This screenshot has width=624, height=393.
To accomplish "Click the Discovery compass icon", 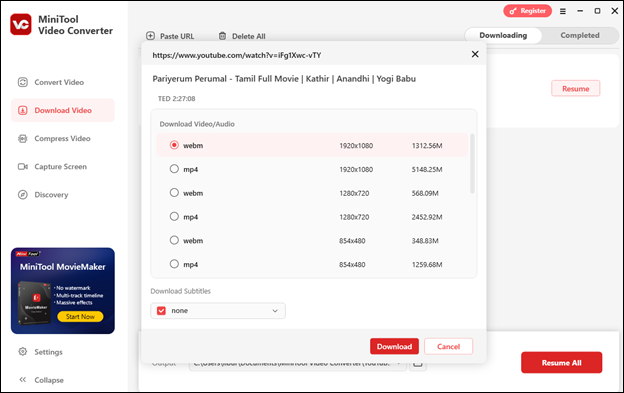I will pyautogui.click(x=23, y=195).
